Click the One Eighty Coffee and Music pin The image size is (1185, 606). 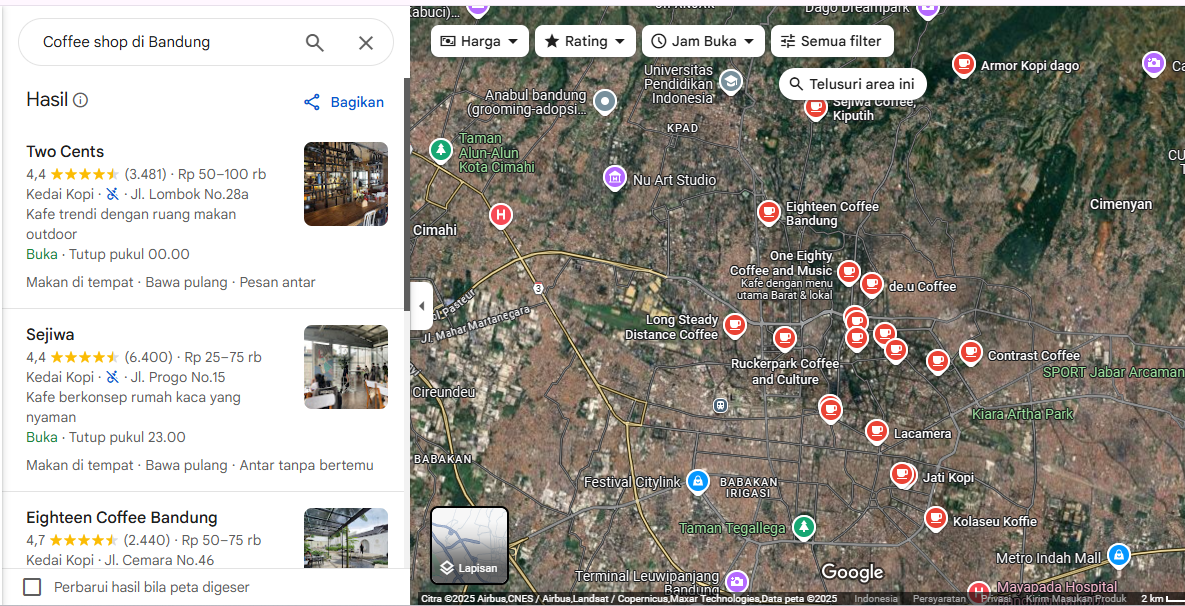tap(849, 271)
